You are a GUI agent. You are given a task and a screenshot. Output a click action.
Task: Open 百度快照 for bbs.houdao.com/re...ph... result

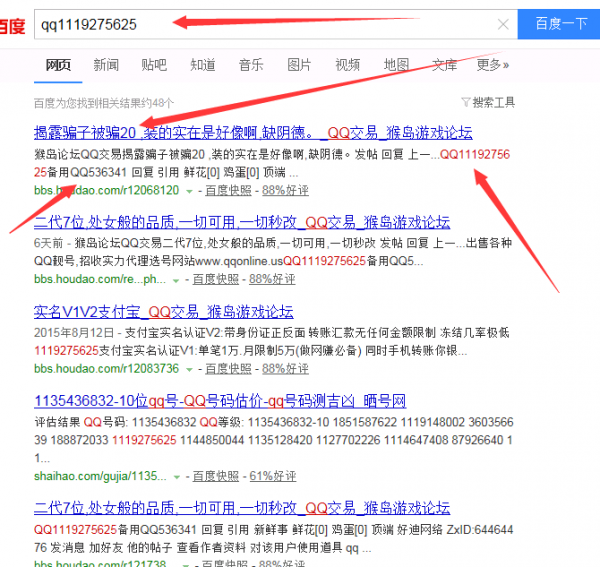point(216,280)
